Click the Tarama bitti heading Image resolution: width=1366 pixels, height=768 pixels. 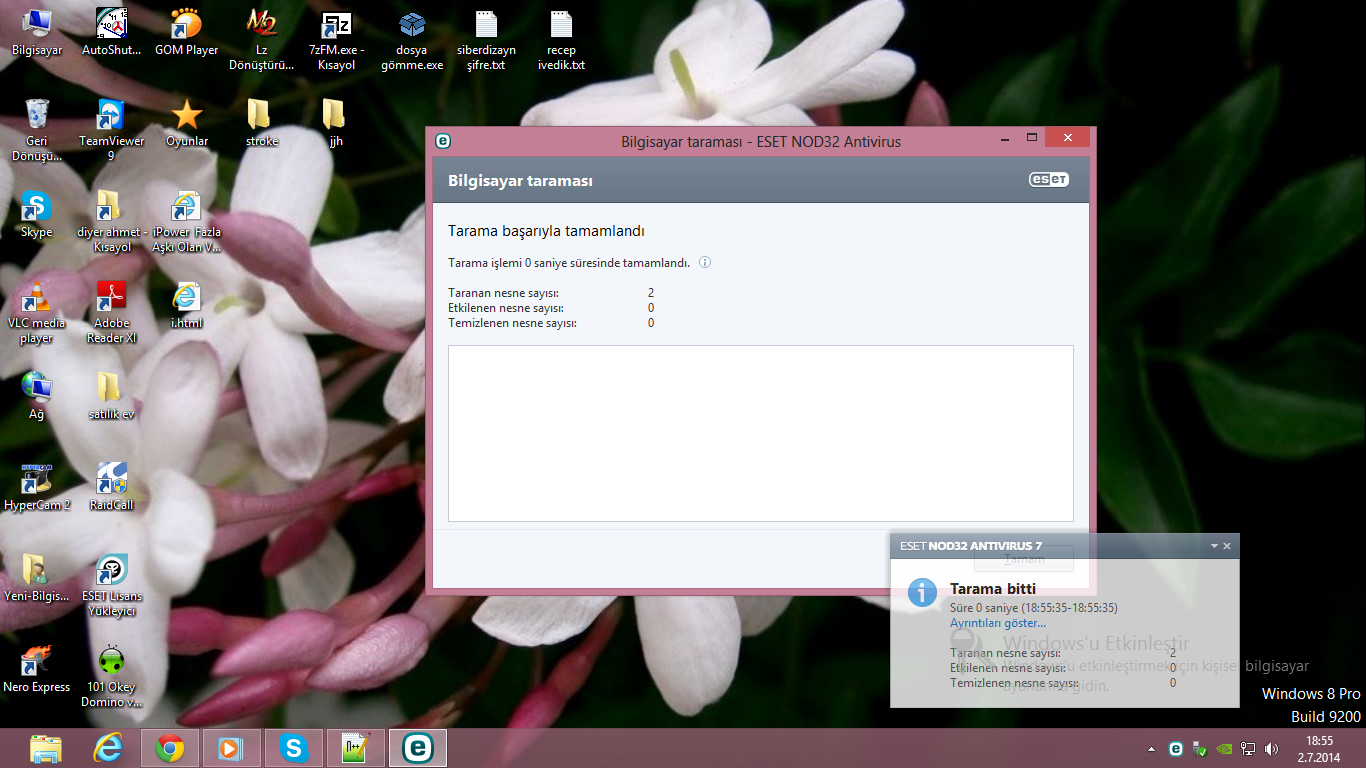(993, 589)
